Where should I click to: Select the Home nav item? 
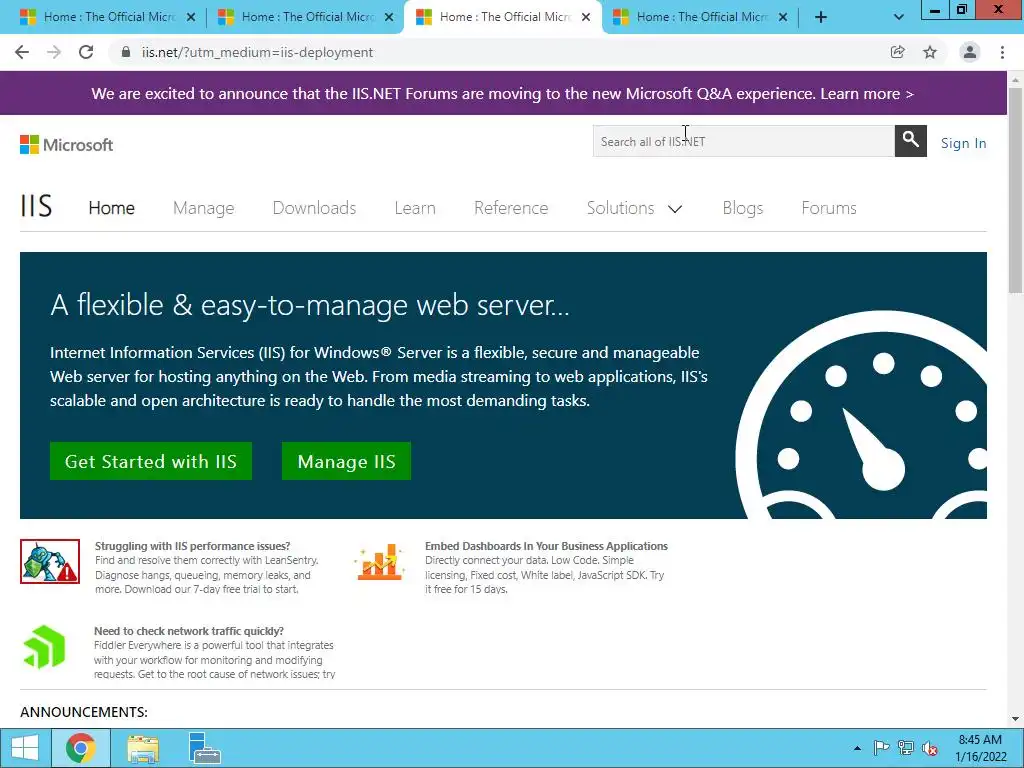(x=112, y=208)
